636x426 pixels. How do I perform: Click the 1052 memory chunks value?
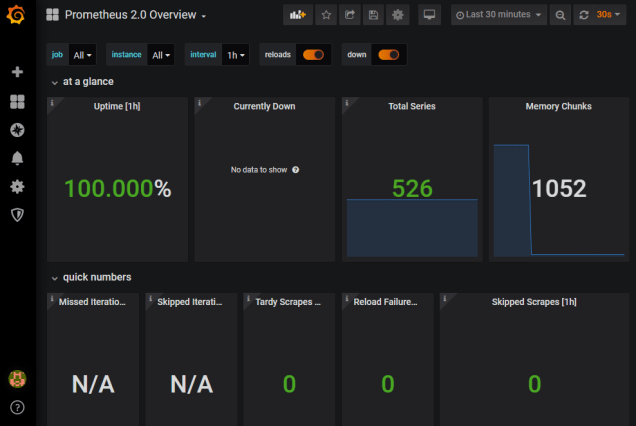559,189
